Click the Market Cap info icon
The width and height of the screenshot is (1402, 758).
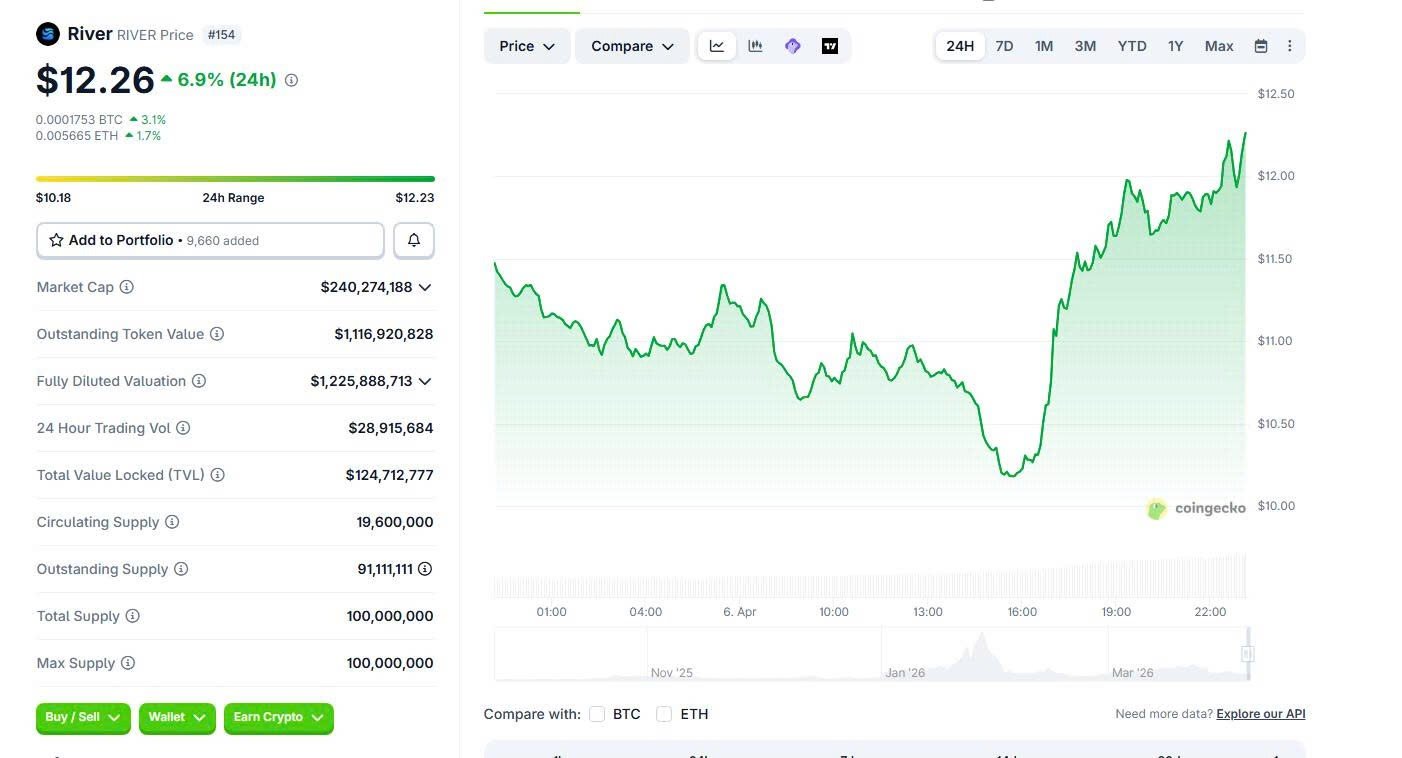[x=127, y=287]
